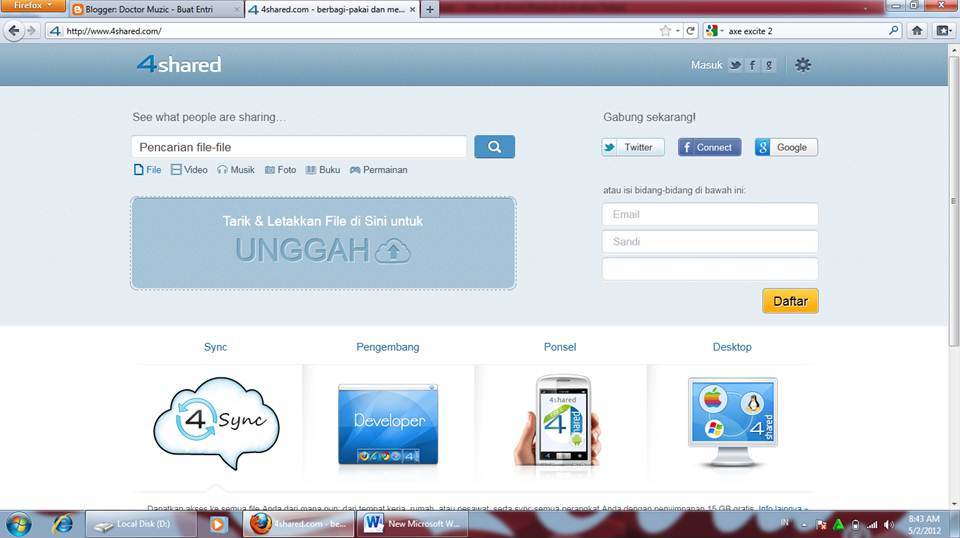Bookmark page with star icon
The height and width of the screenshot is (538, 960).
[665, 31]
